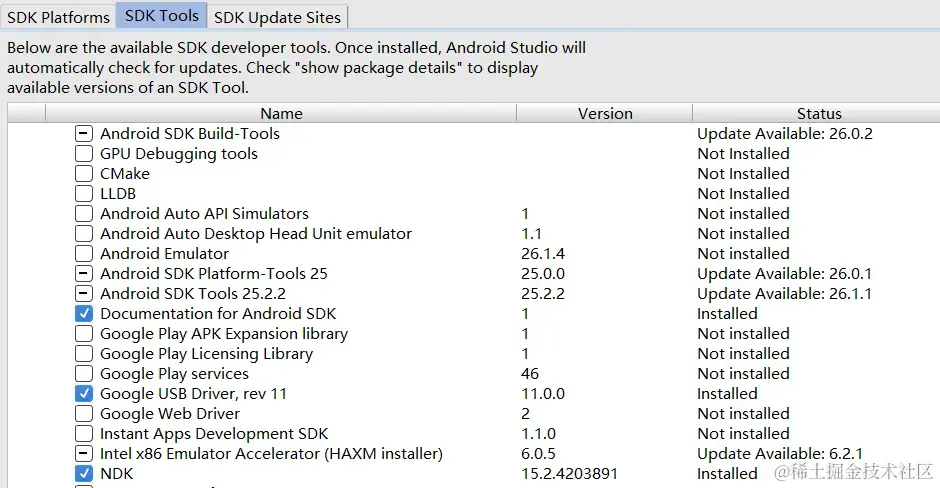Uncheck Documentation for Android SDK
Screen dimensions: 940x488
pos(84,314)
